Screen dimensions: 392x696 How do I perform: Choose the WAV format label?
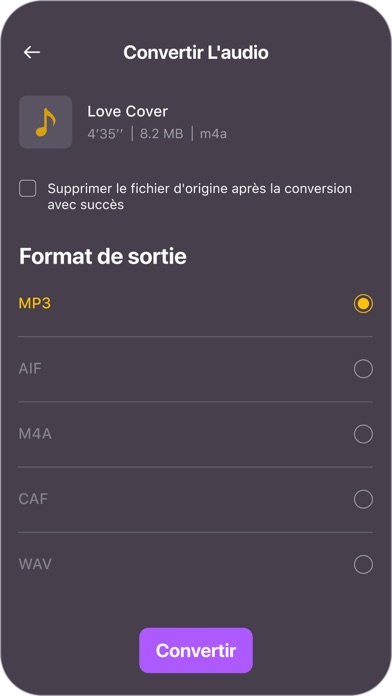pos(35,565)
